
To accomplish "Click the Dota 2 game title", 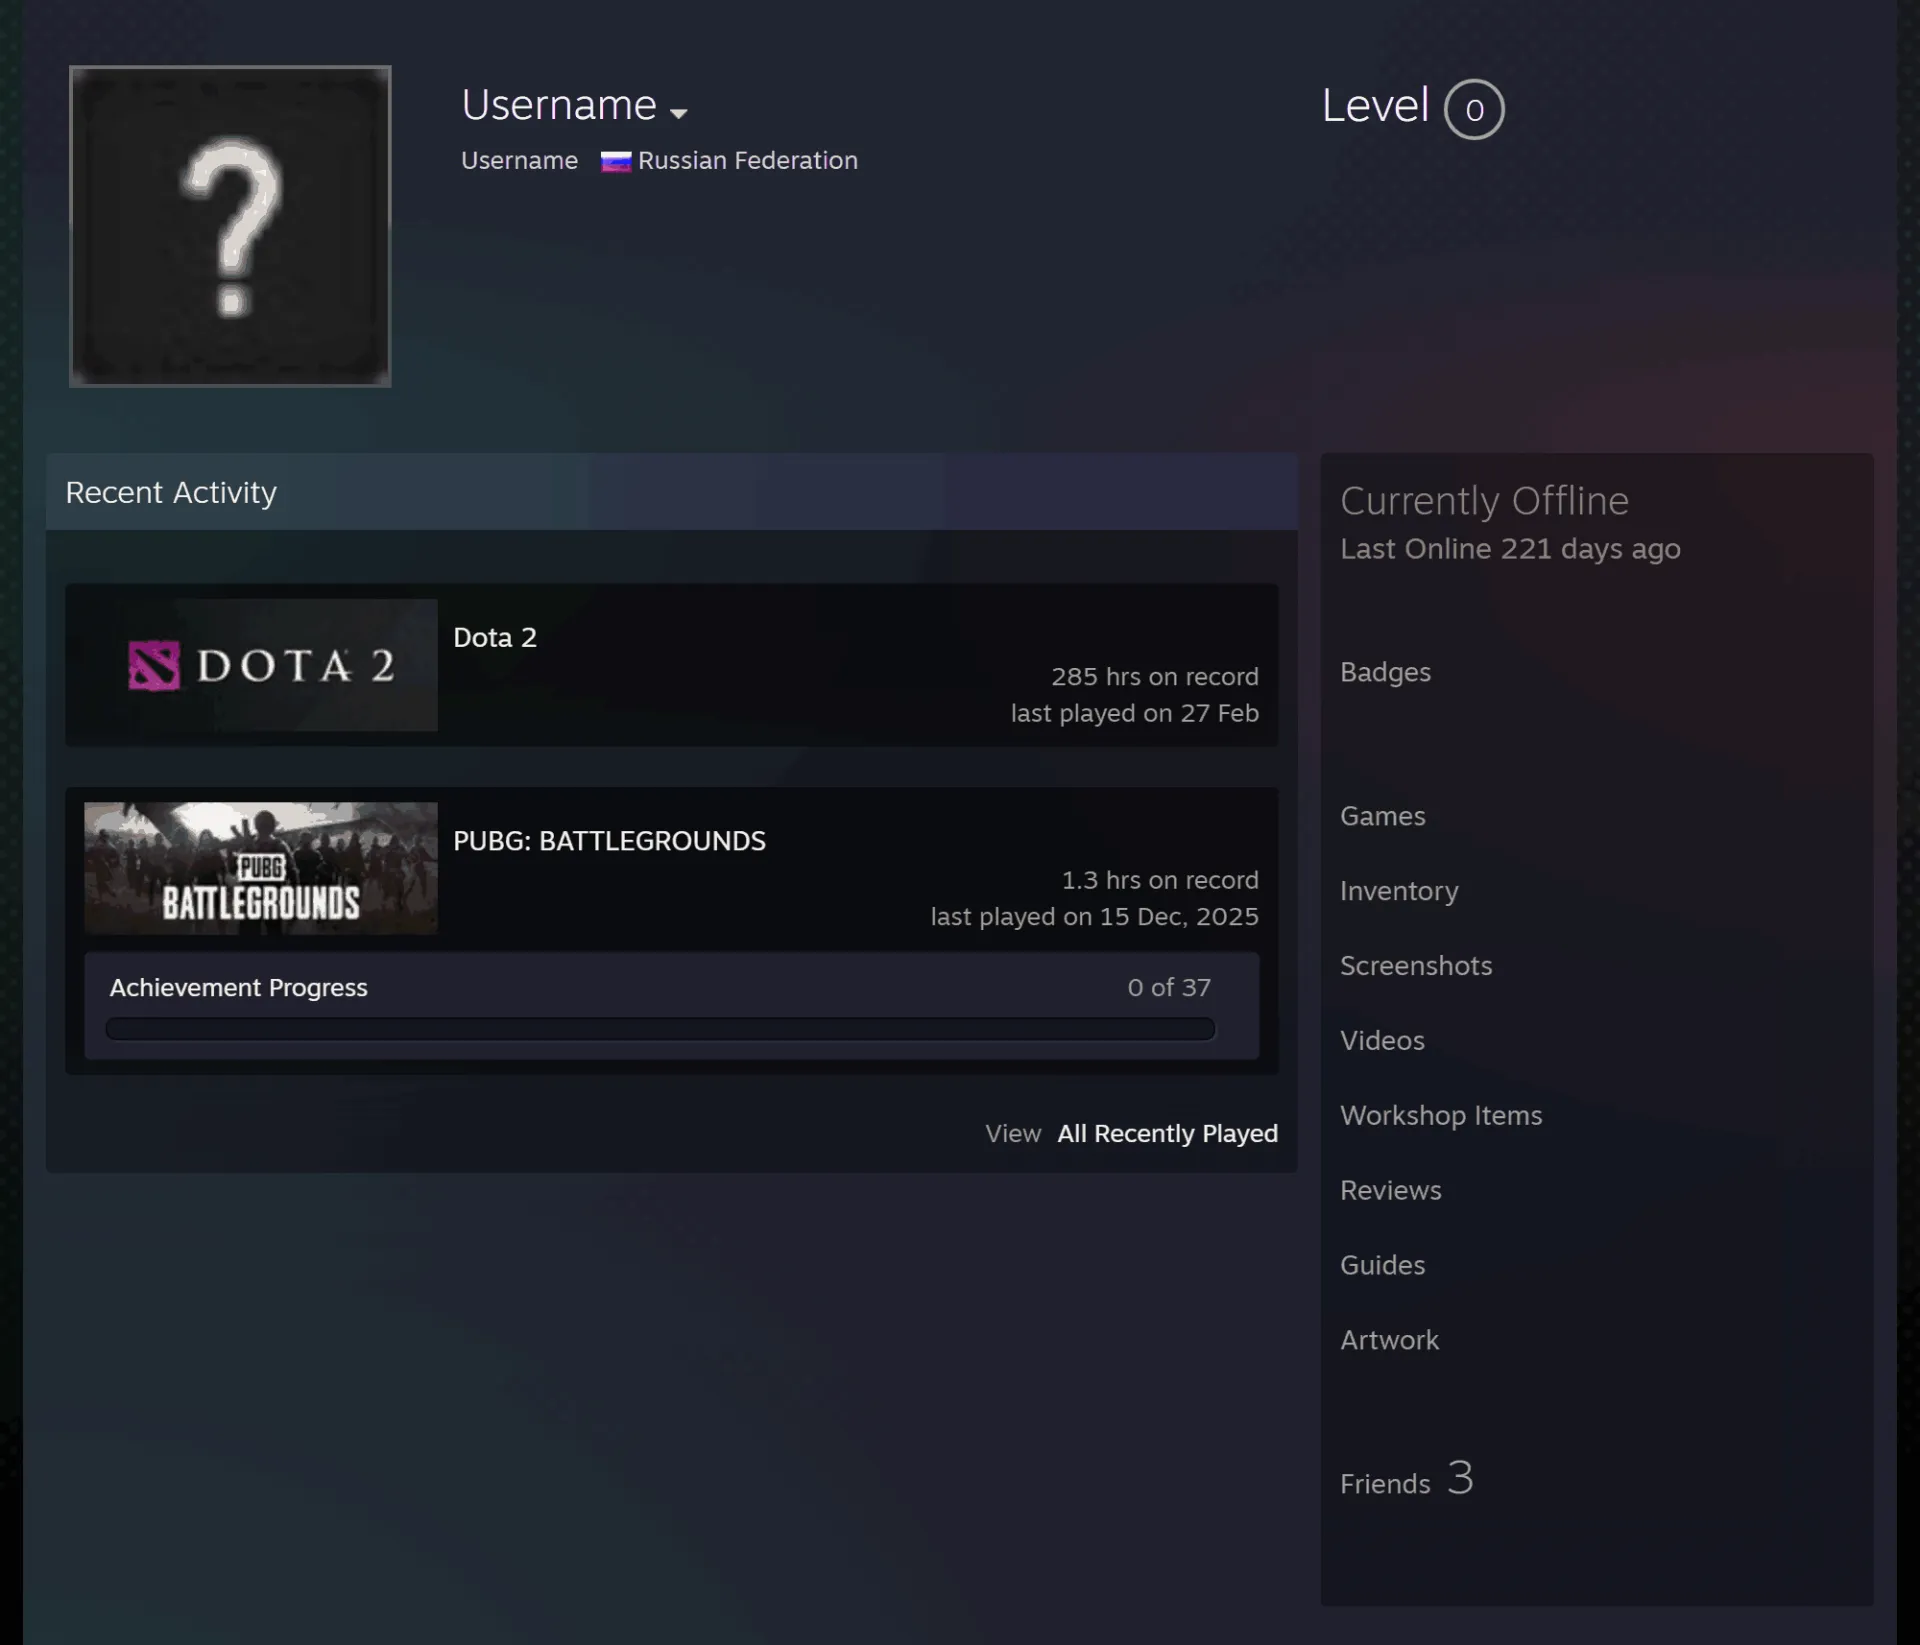I will [x=495, y=637].
